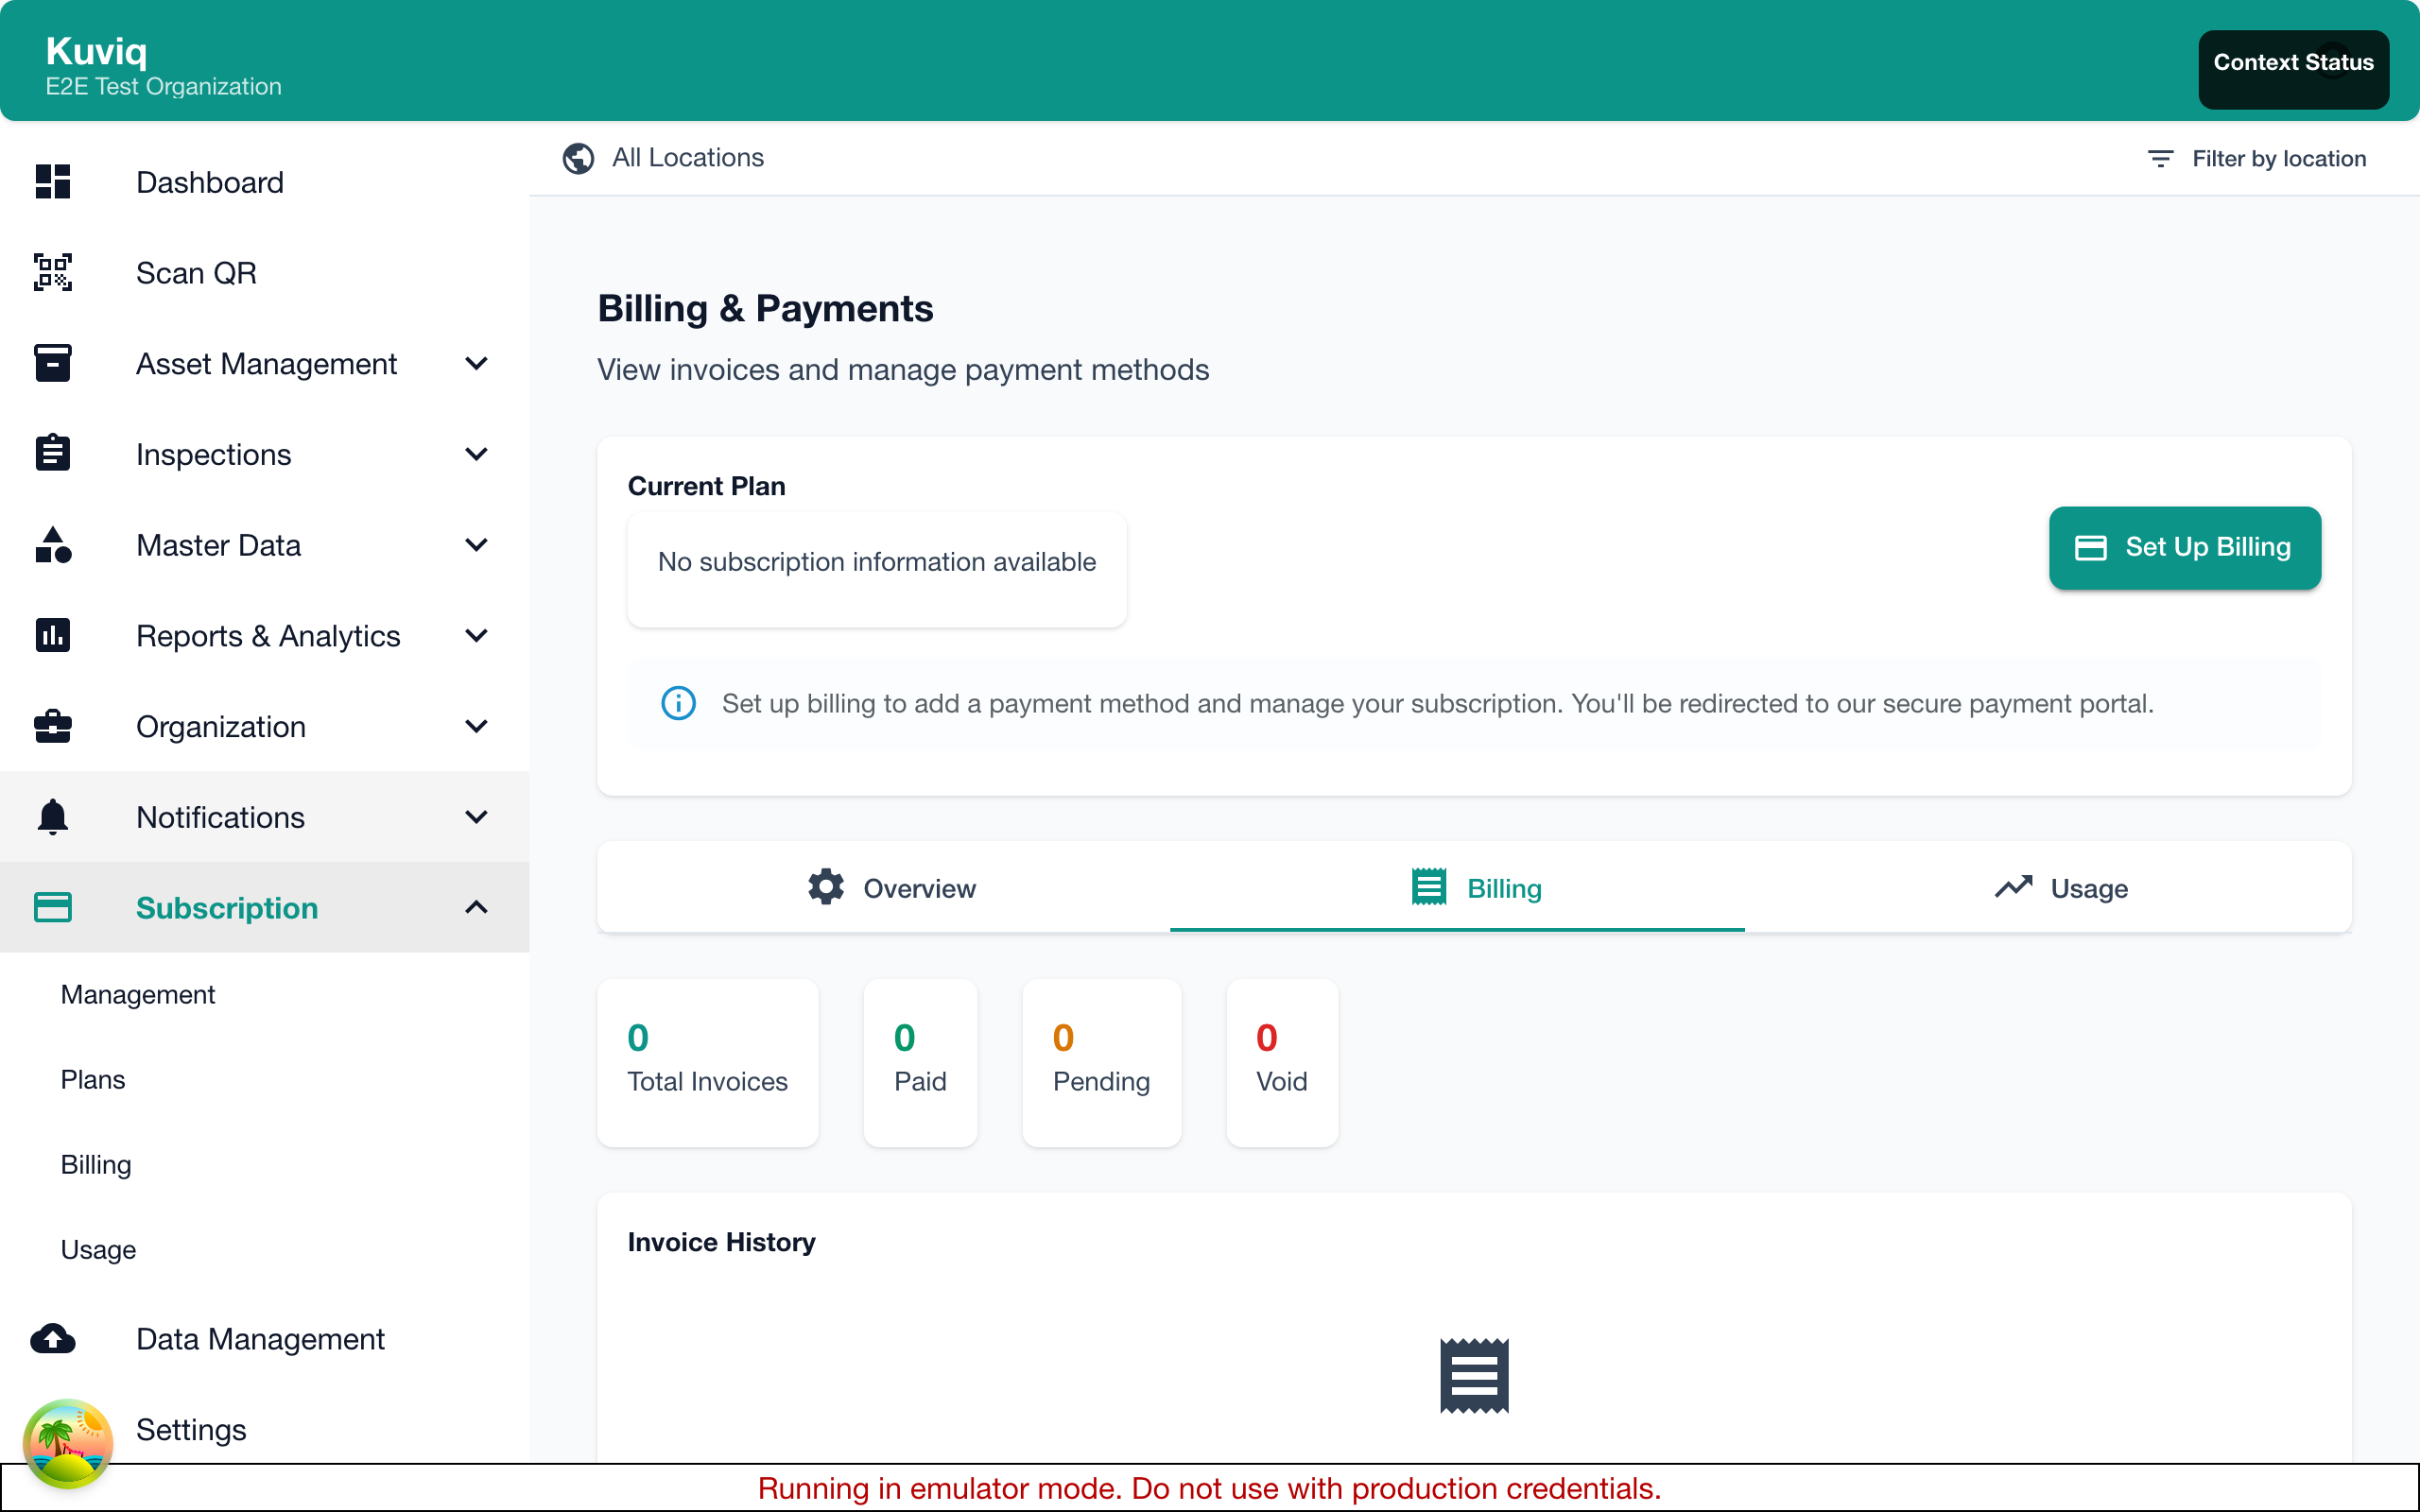Click the Set Up Billing button
This screenshot has width=2420, height=1512.
pos(2184,547)
